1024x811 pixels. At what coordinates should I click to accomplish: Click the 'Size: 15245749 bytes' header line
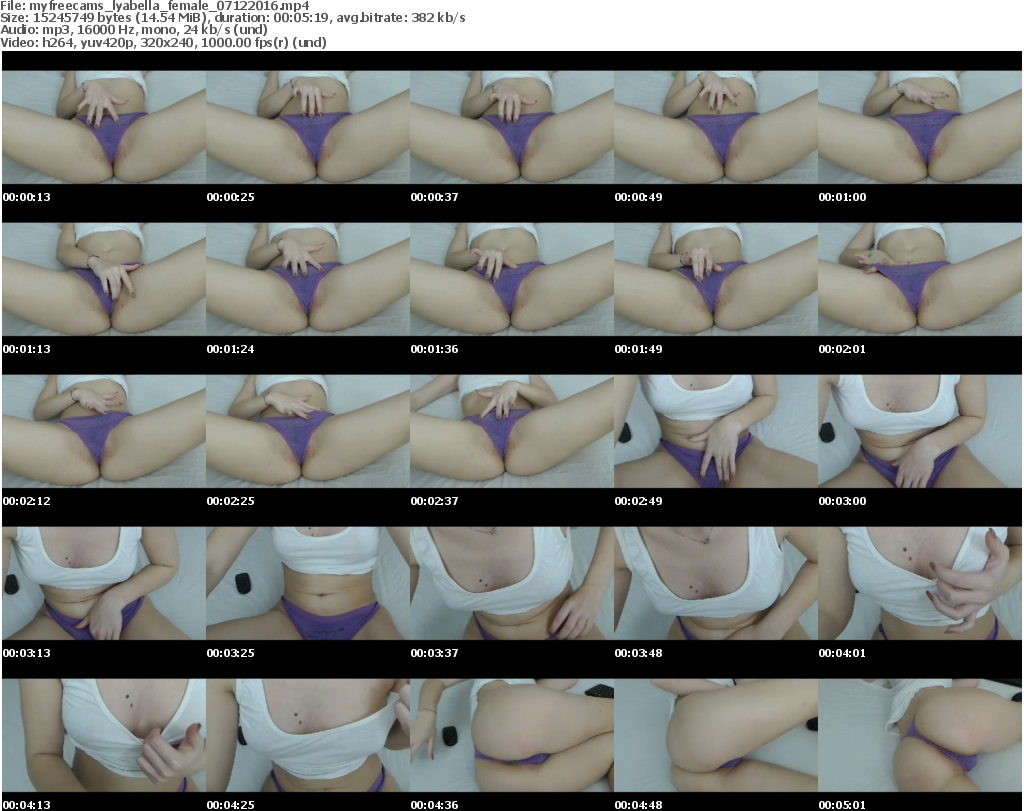coord(232,18)
